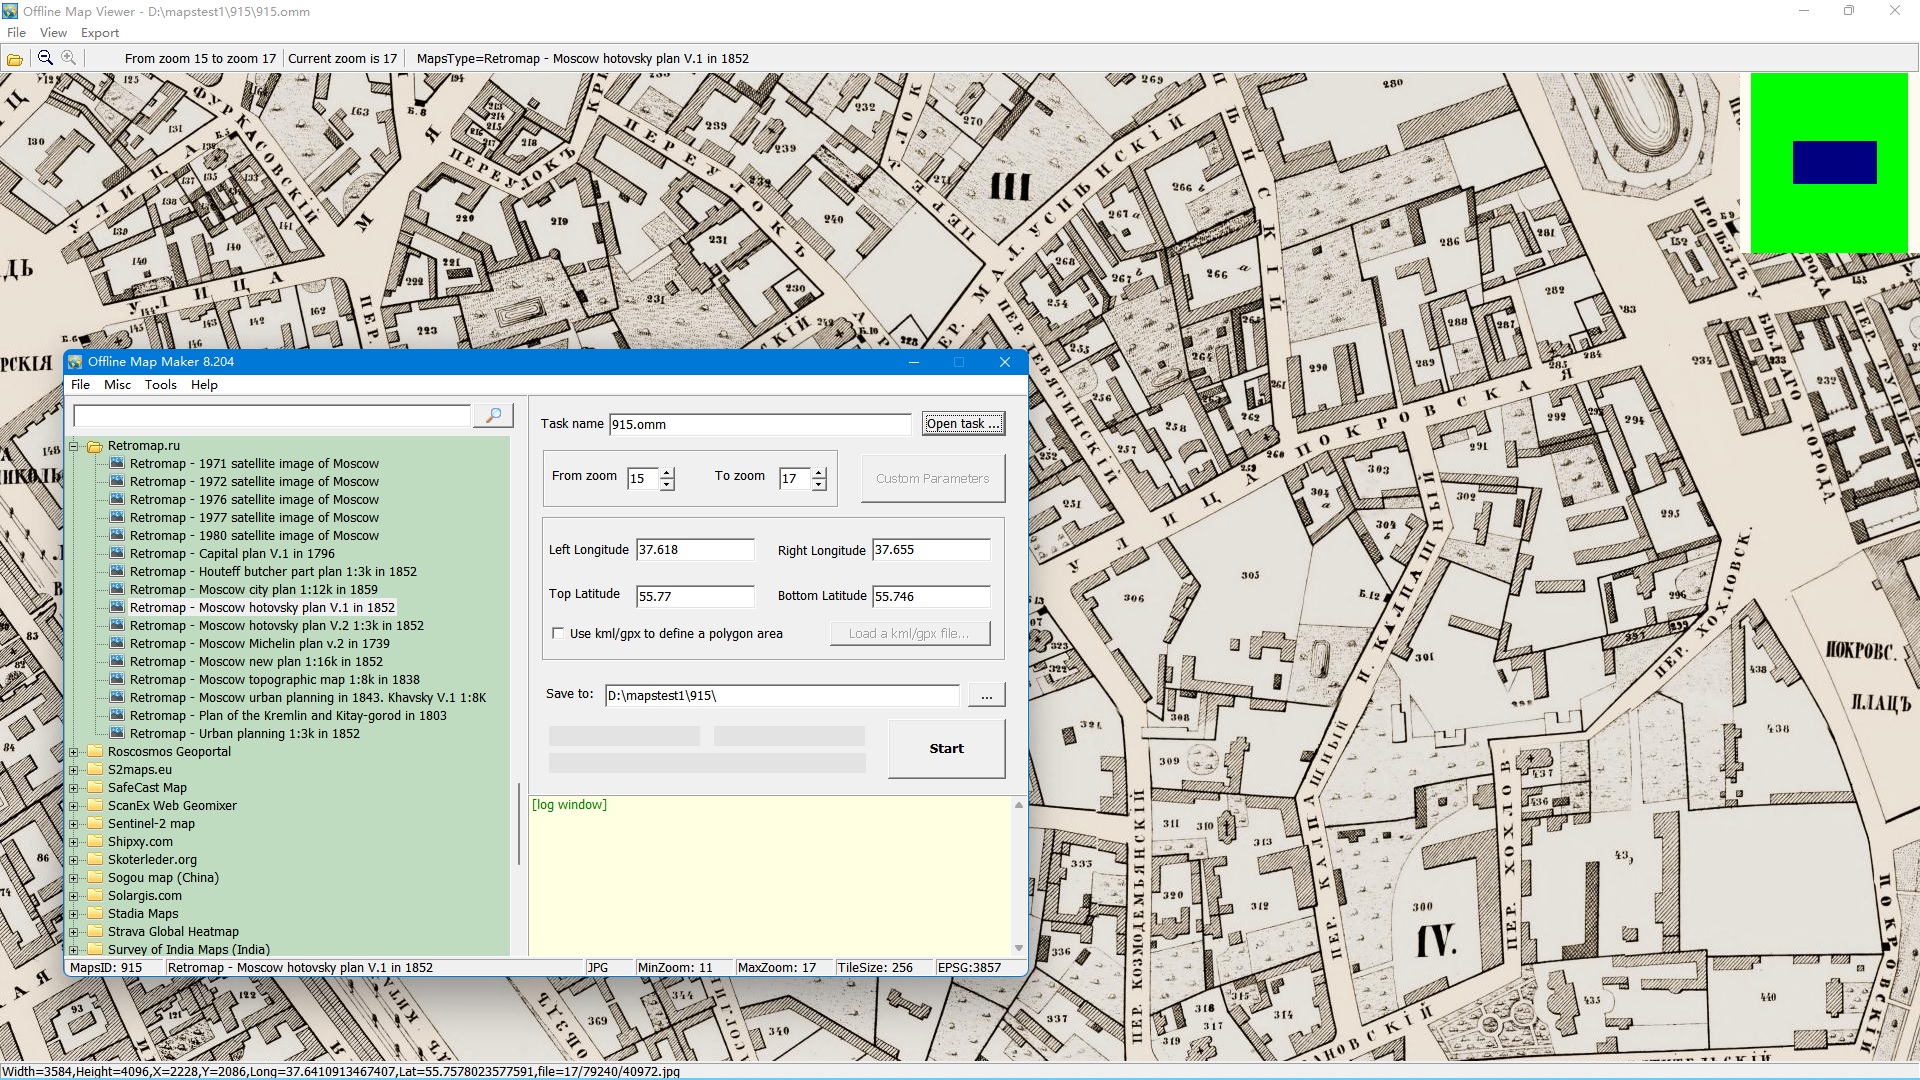Expand the Solargis.com node
The image size is (1920, 1080).
pos(73,896)
